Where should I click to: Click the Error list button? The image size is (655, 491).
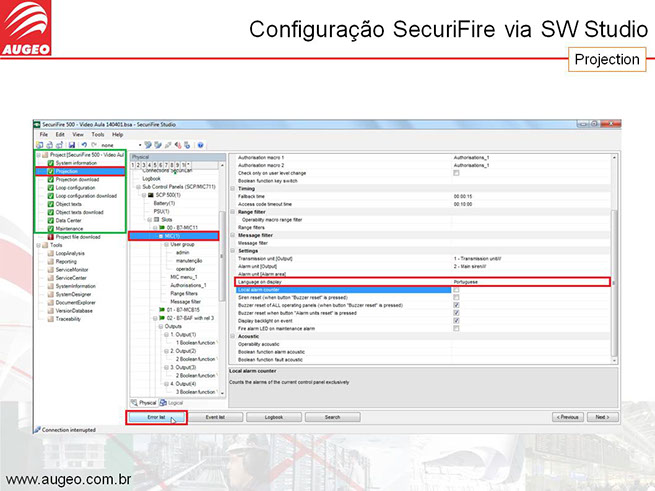click(x=157, y=416)
